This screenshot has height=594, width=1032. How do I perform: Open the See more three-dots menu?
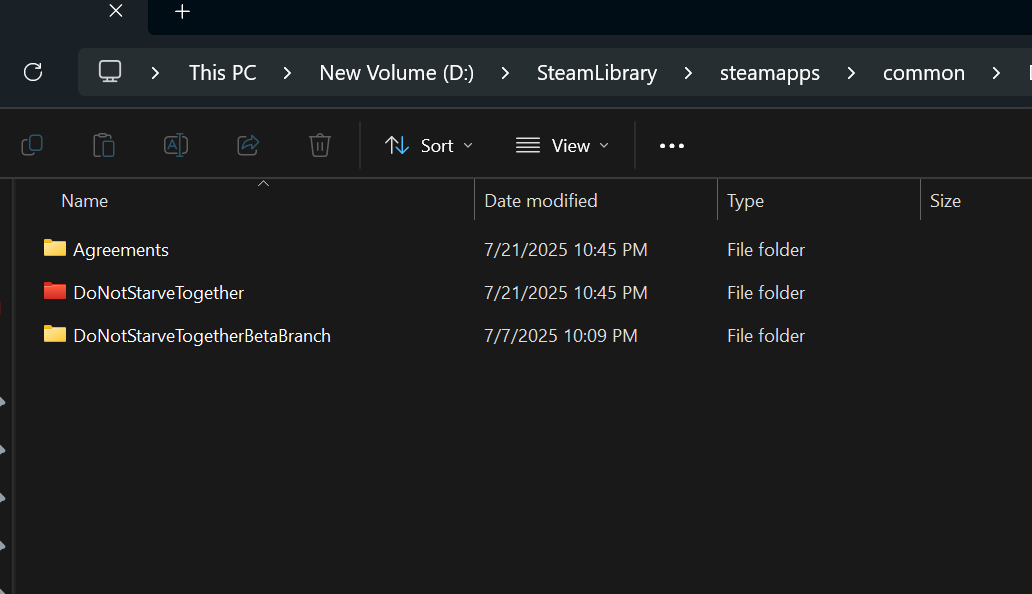[672, 145]
